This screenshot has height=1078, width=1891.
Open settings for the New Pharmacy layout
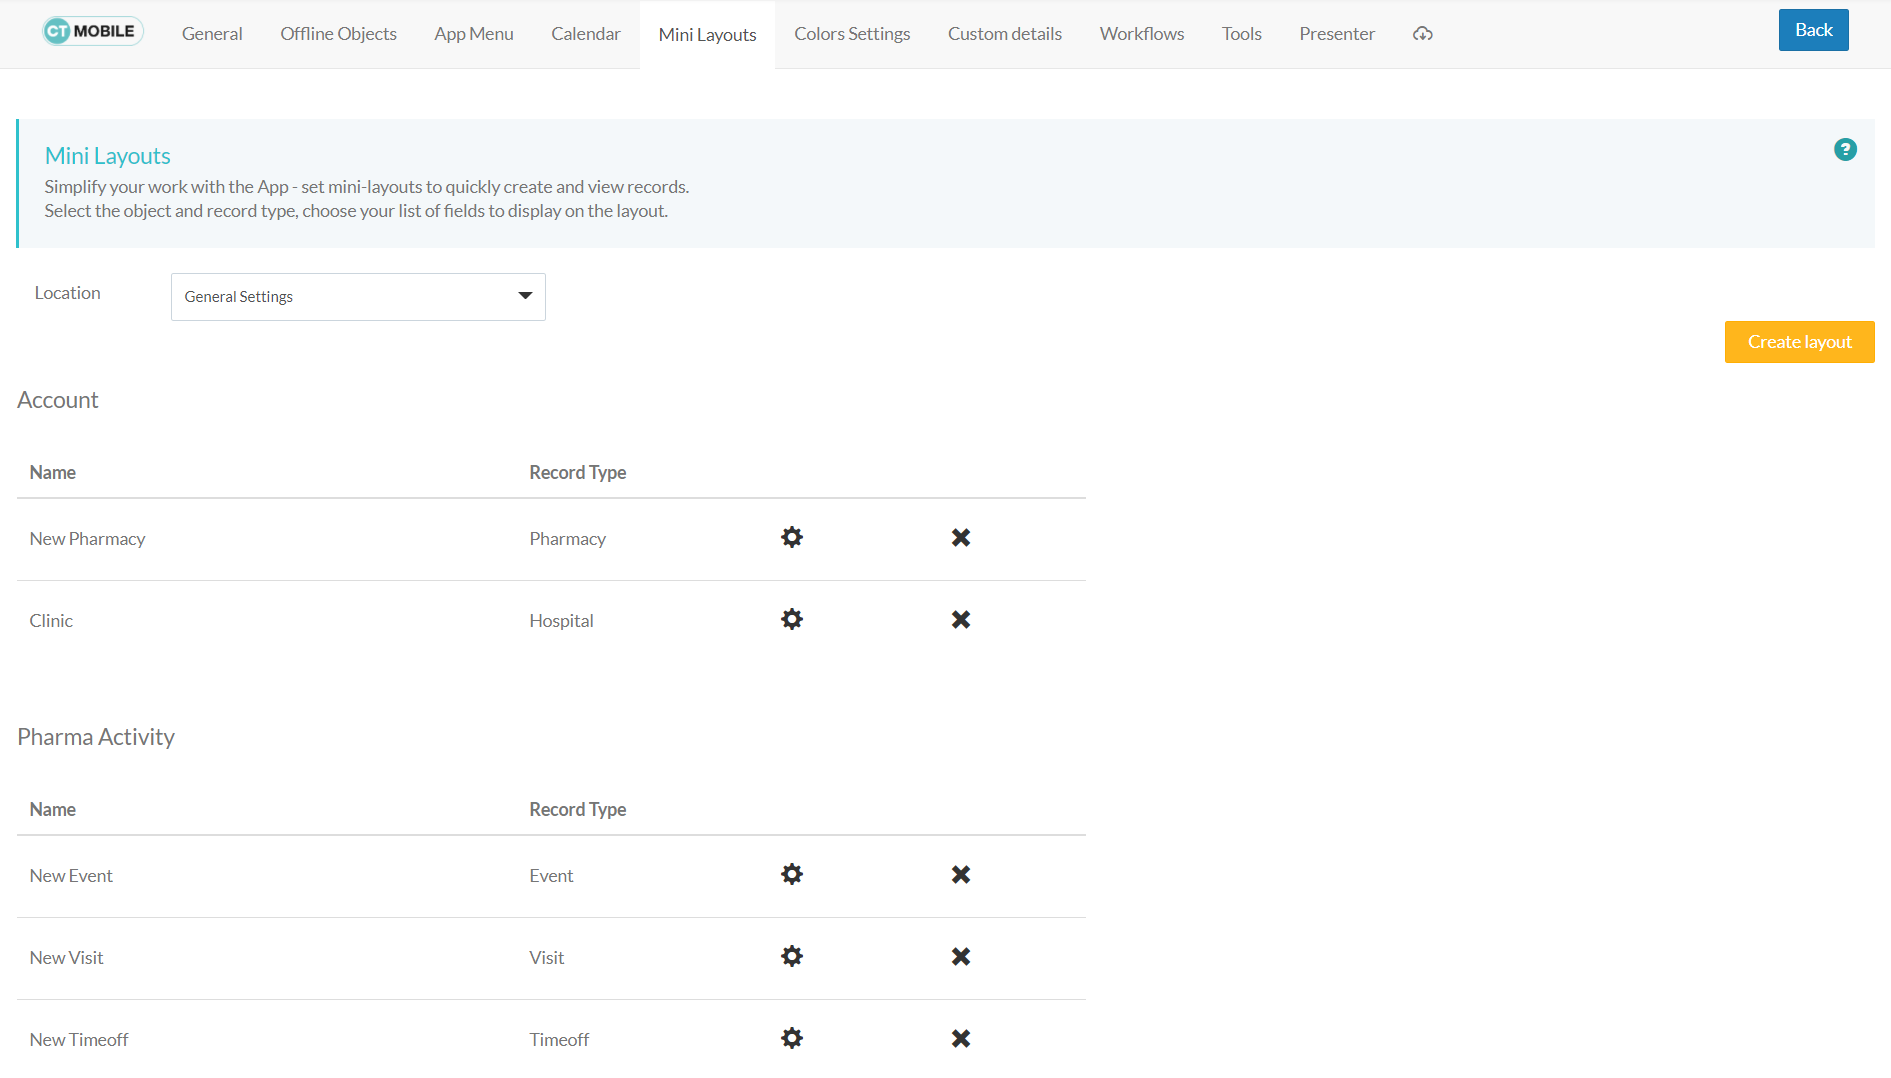[791, 538]
